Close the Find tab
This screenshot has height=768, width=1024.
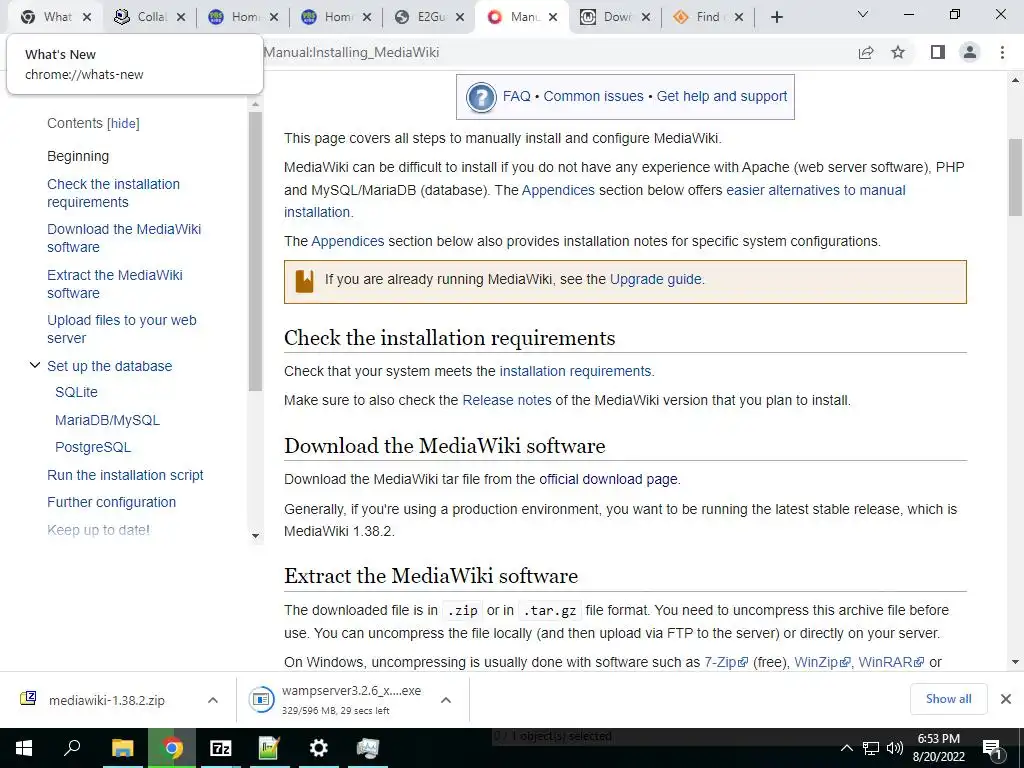pyautogui.click(x=739, y=18)
